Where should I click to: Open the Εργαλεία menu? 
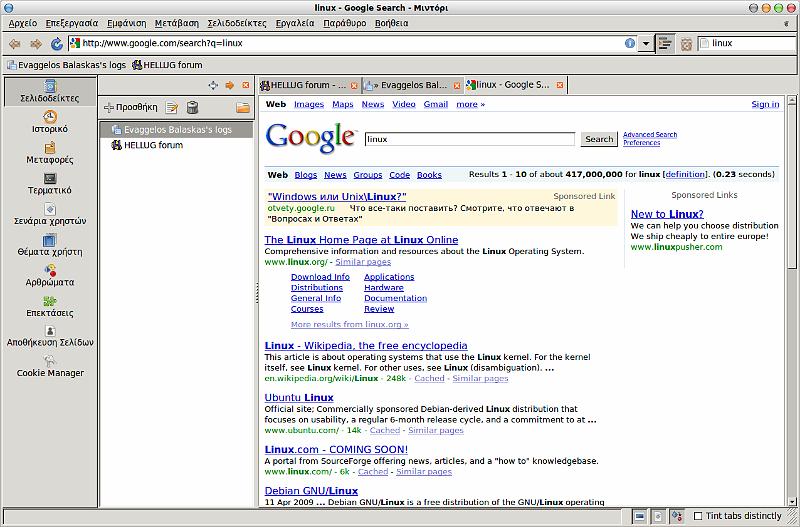pos(295,23)
